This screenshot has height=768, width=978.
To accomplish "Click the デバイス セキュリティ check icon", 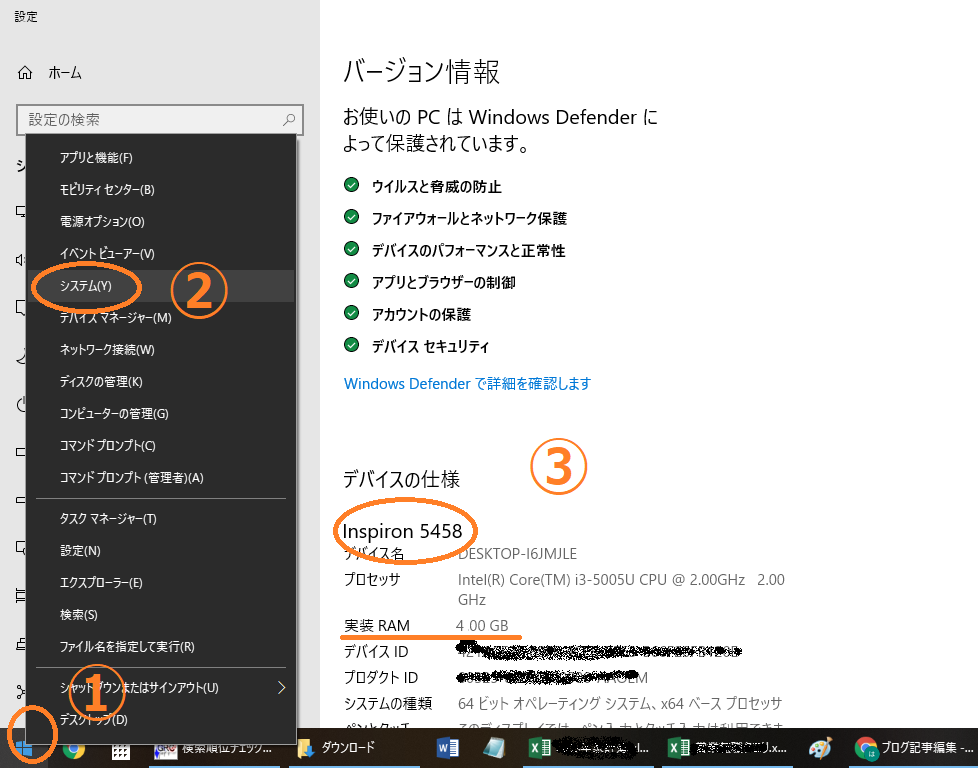I will (x=352, y=344).
